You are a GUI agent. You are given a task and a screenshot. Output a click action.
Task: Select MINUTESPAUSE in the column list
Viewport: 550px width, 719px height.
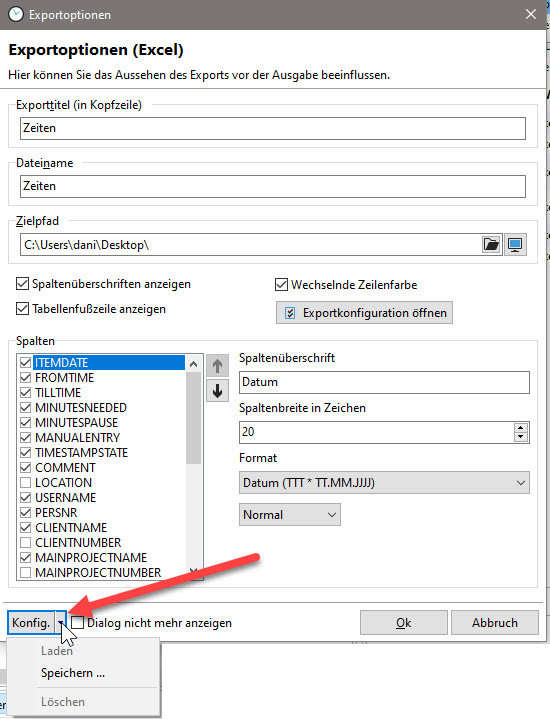point(77,423)
